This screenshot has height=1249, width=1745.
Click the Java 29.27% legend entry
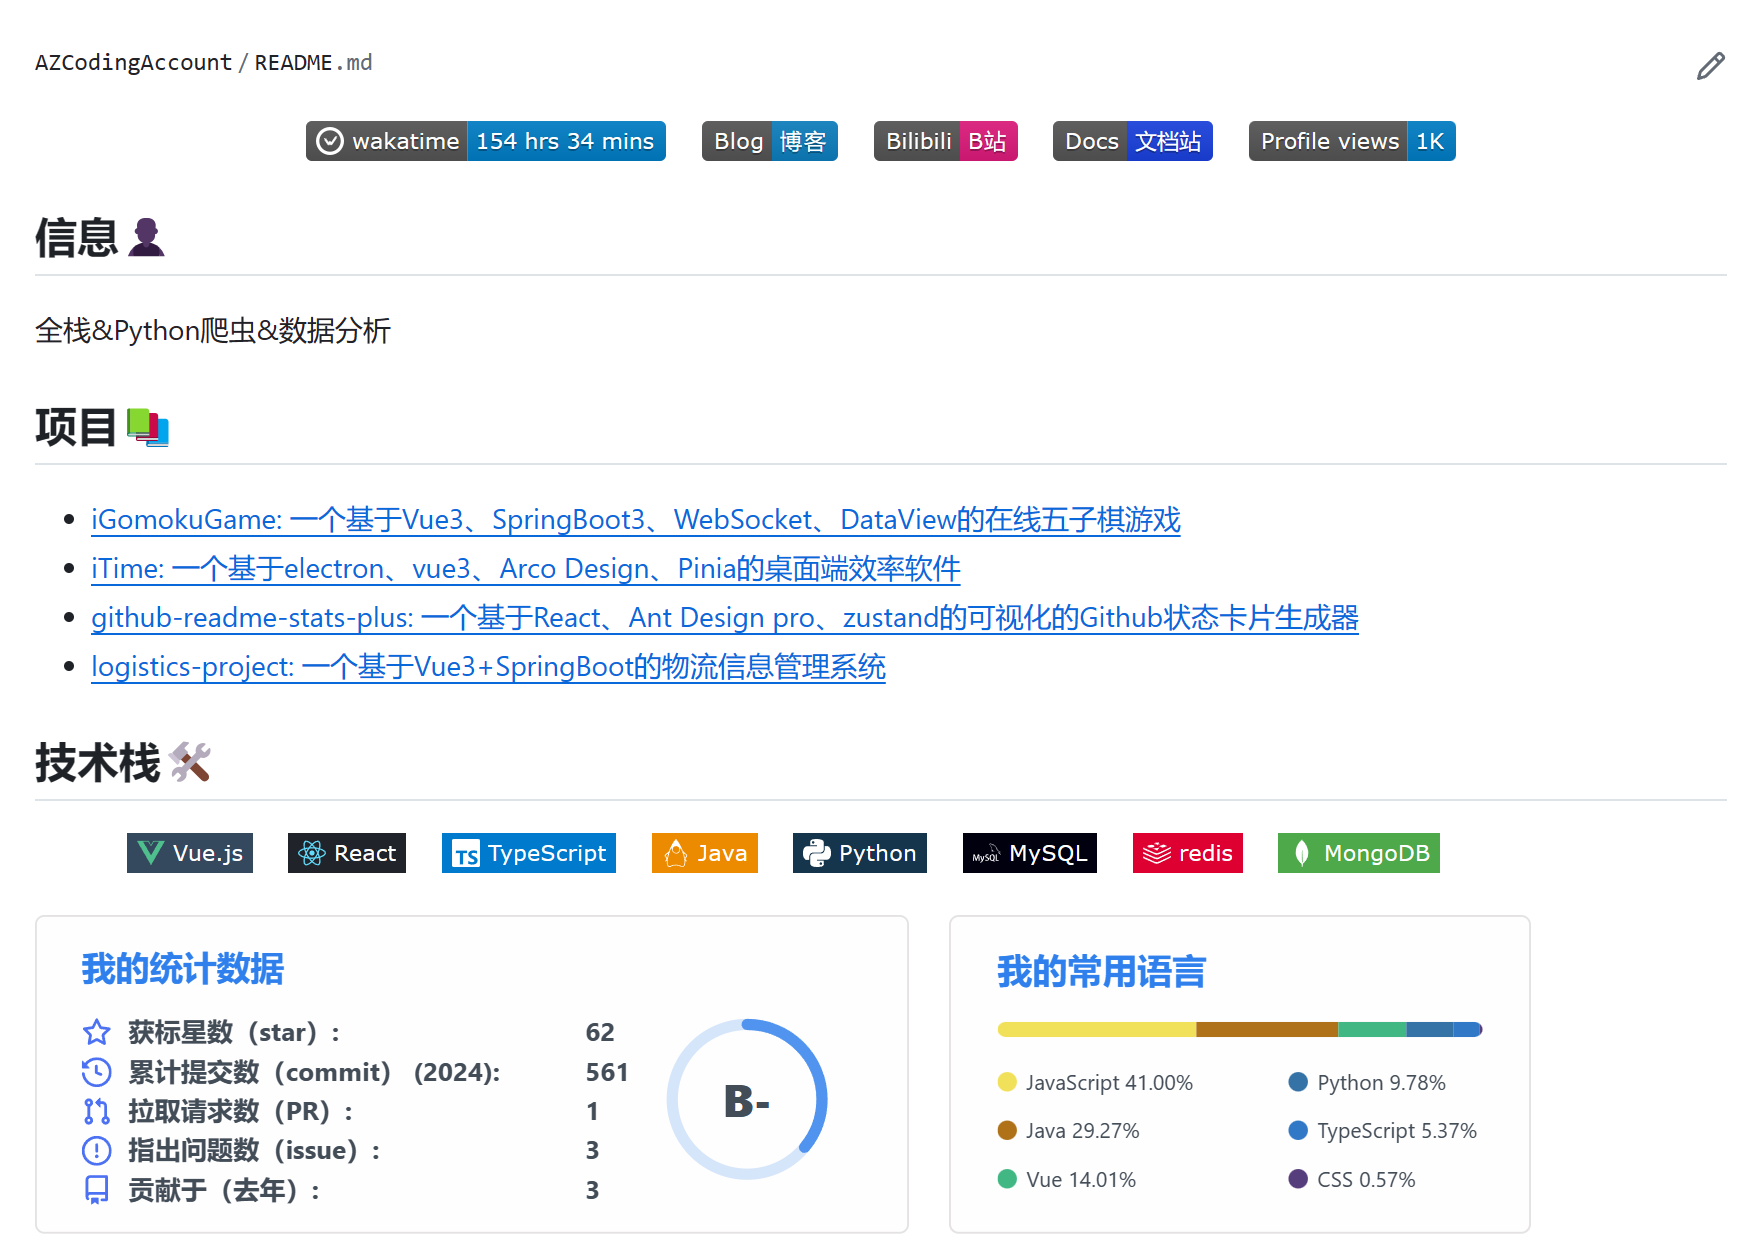1069,1131
